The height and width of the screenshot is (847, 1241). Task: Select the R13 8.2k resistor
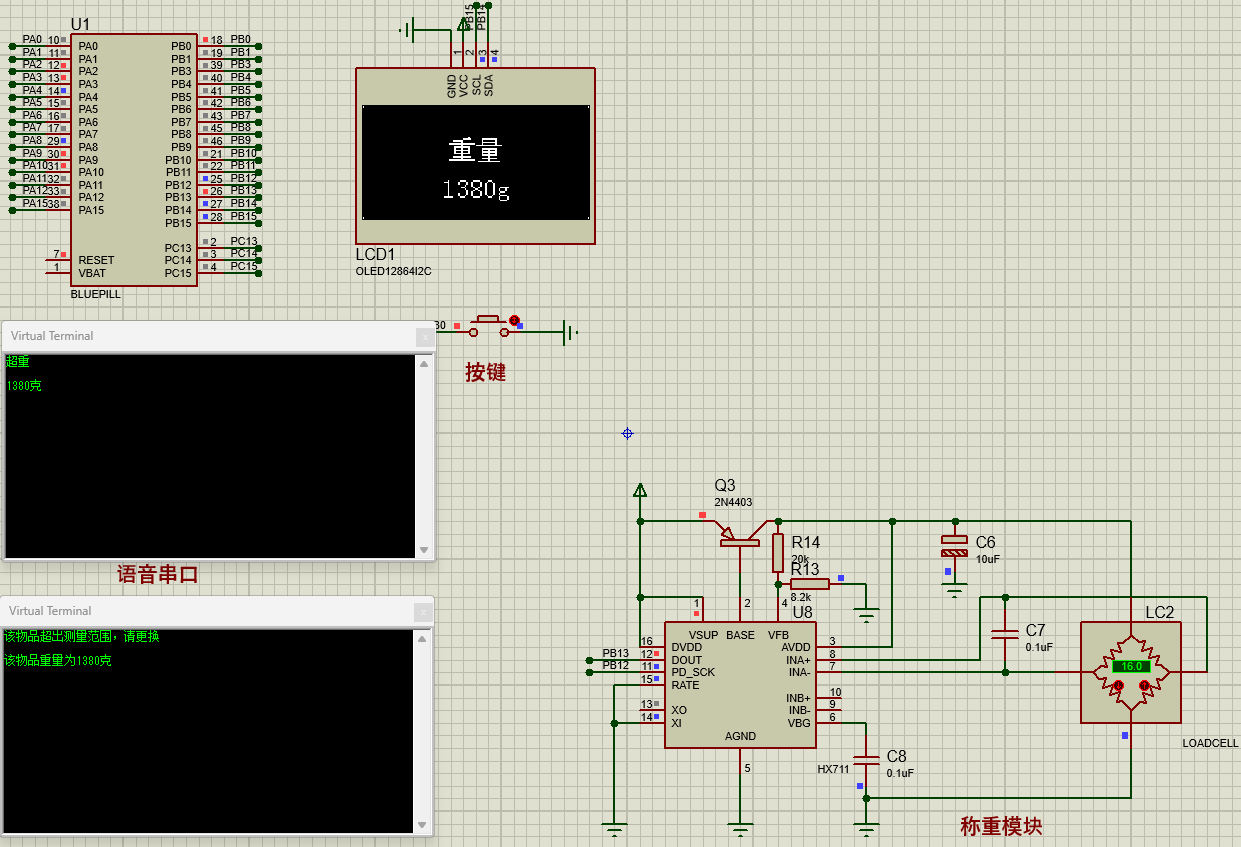coord(809,583)
